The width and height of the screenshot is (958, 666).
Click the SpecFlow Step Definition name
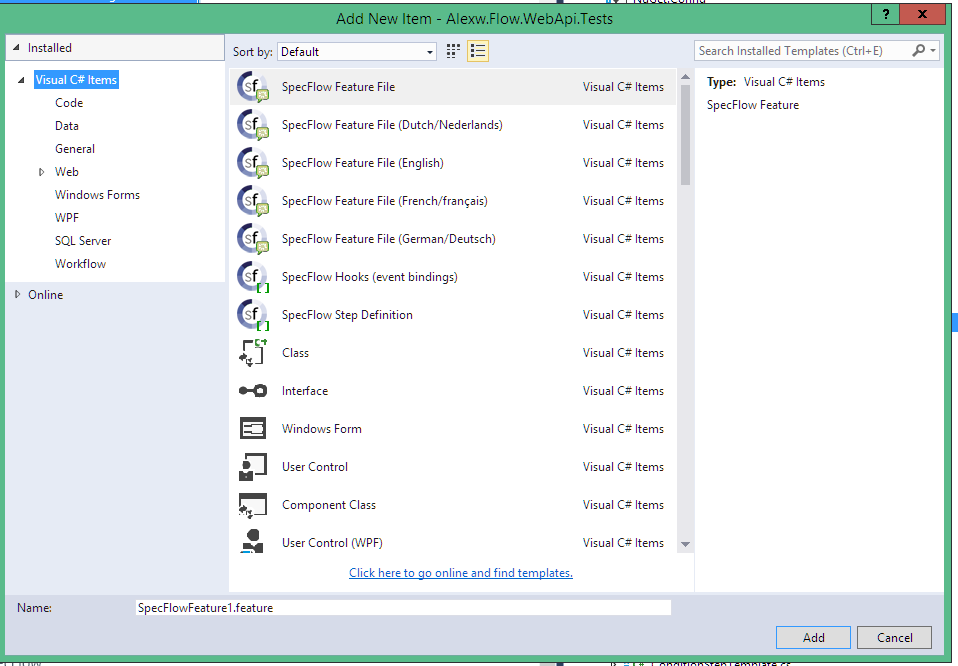pos(347,315)
